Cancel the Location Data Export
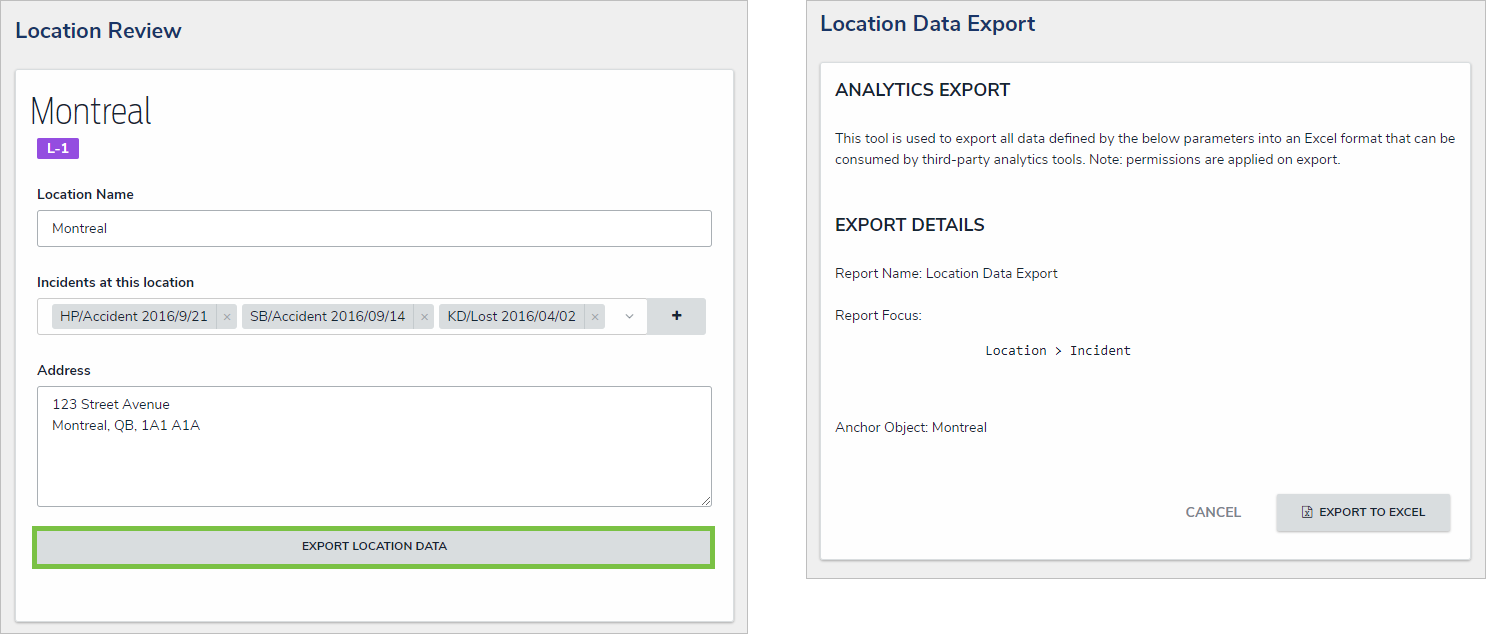1486x634 pixels. (x=1213, y=512)
